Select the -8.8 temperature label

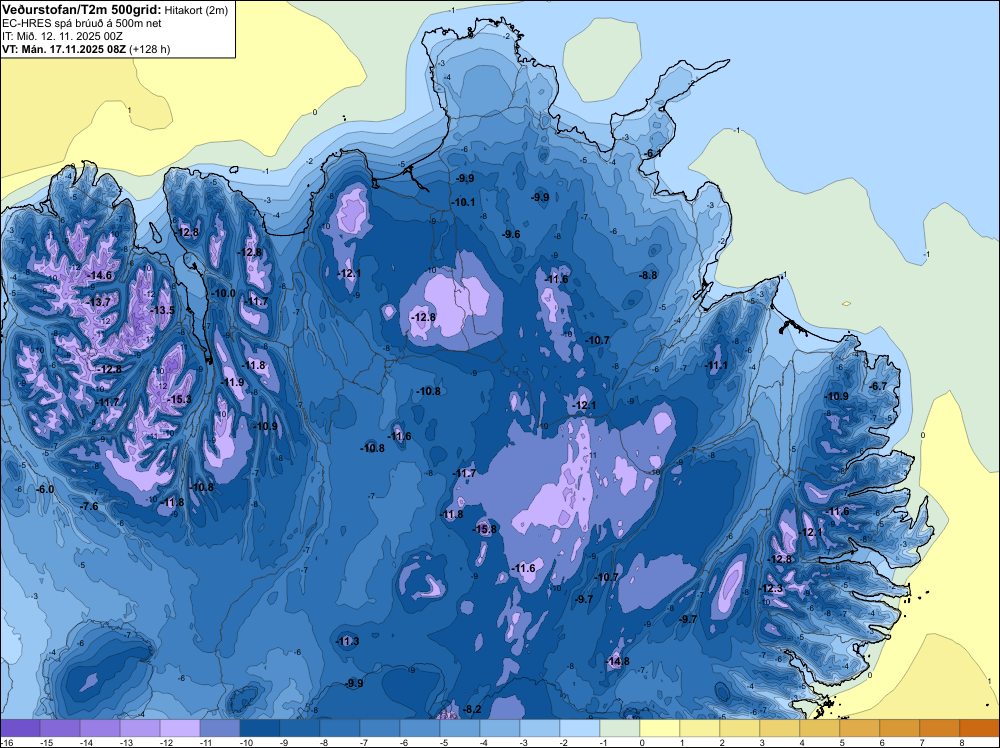pyautogui.click(x=648, y=275)
